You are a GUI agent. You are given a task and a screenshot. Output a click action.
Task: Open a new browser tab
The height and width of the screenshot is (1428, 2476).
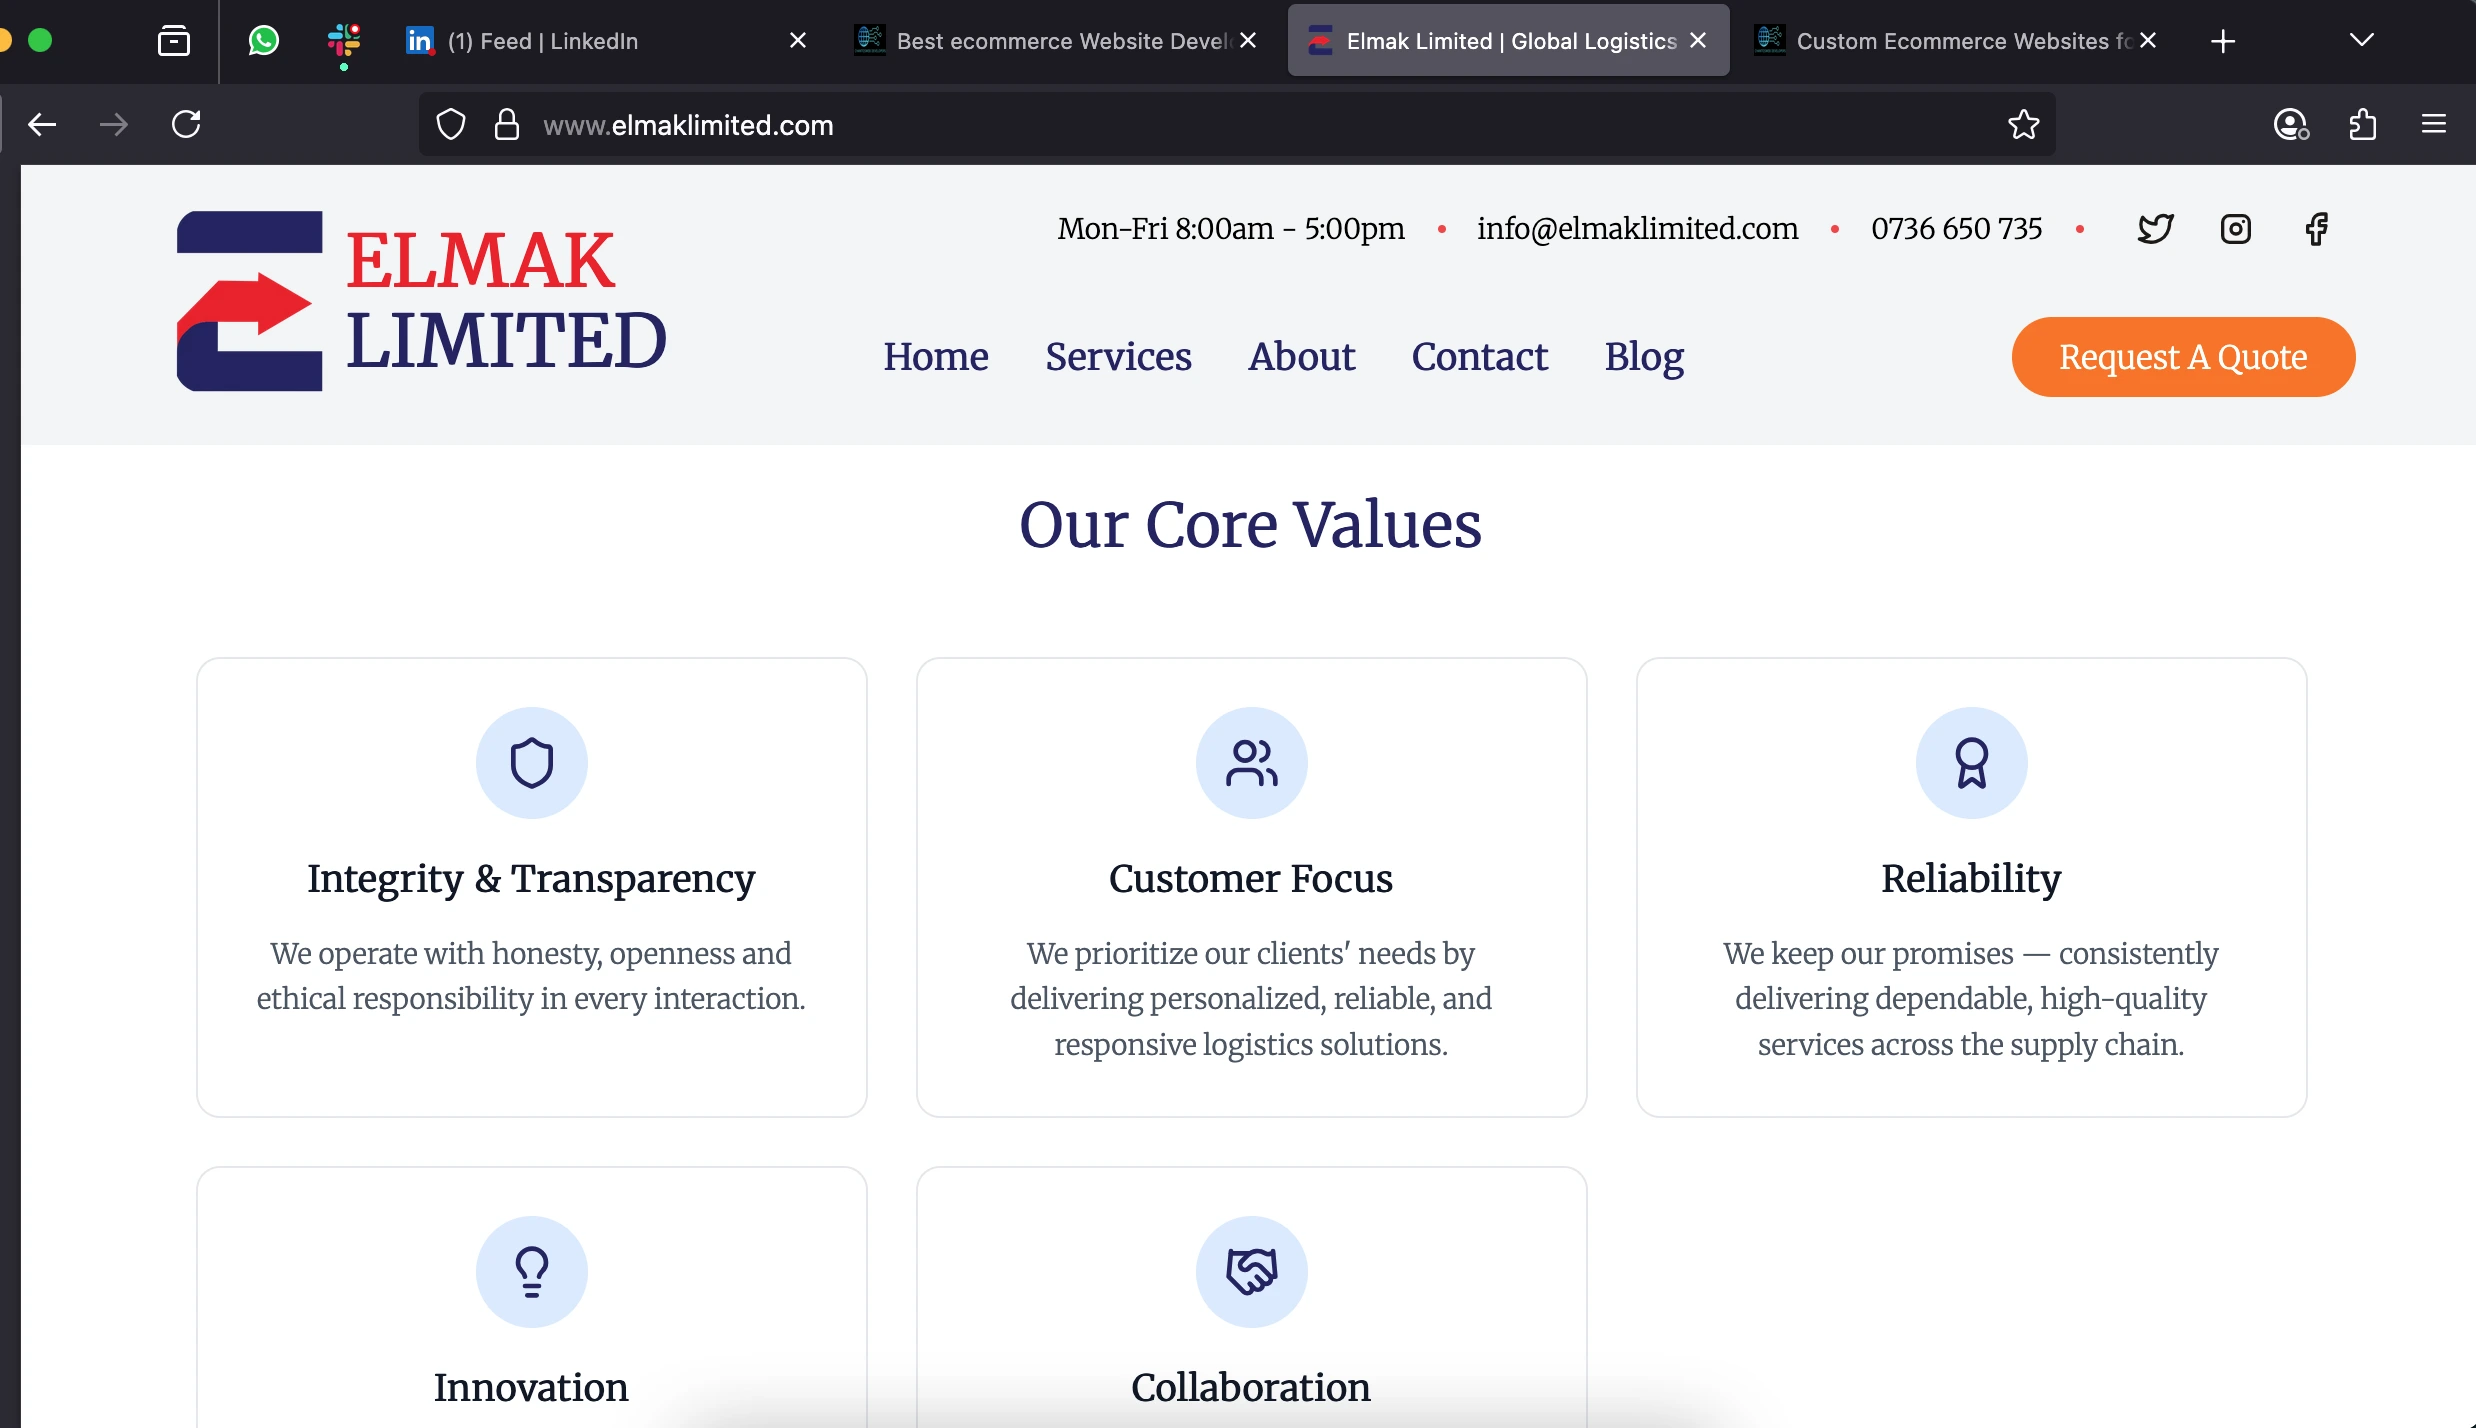2222,41
